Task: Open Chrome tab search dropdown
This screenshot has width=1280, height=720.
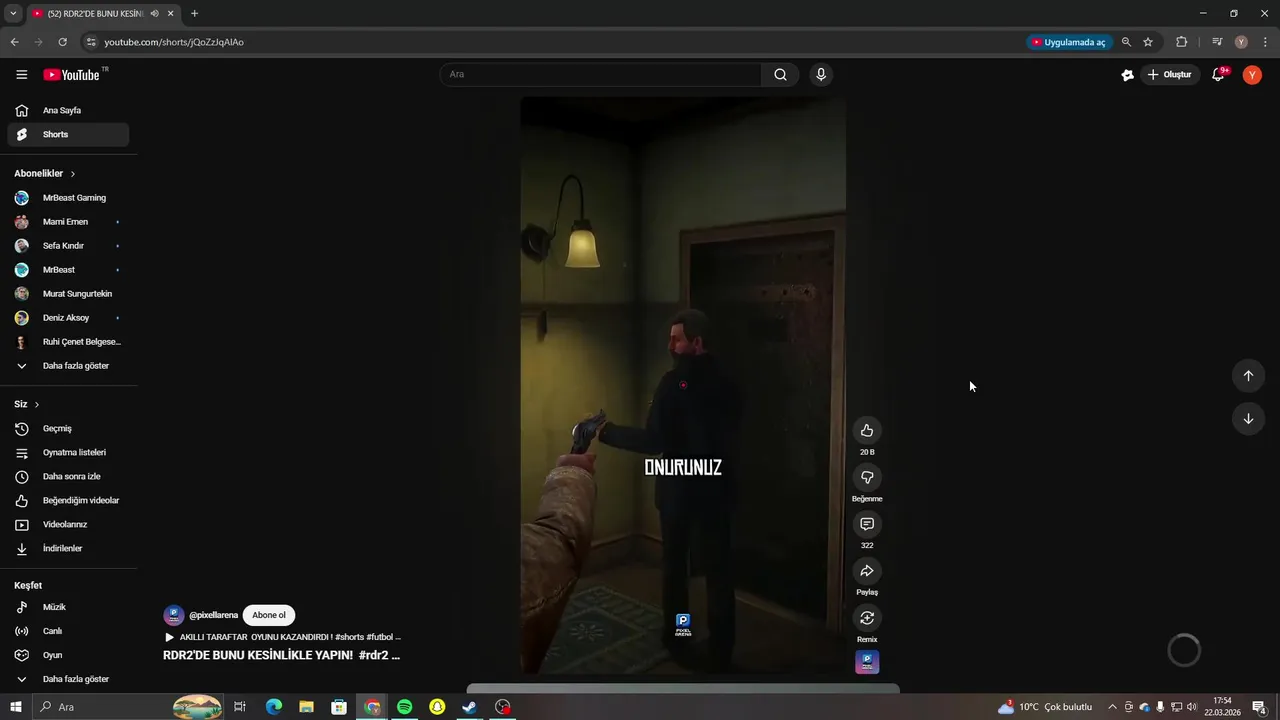Action: point(13,14)
